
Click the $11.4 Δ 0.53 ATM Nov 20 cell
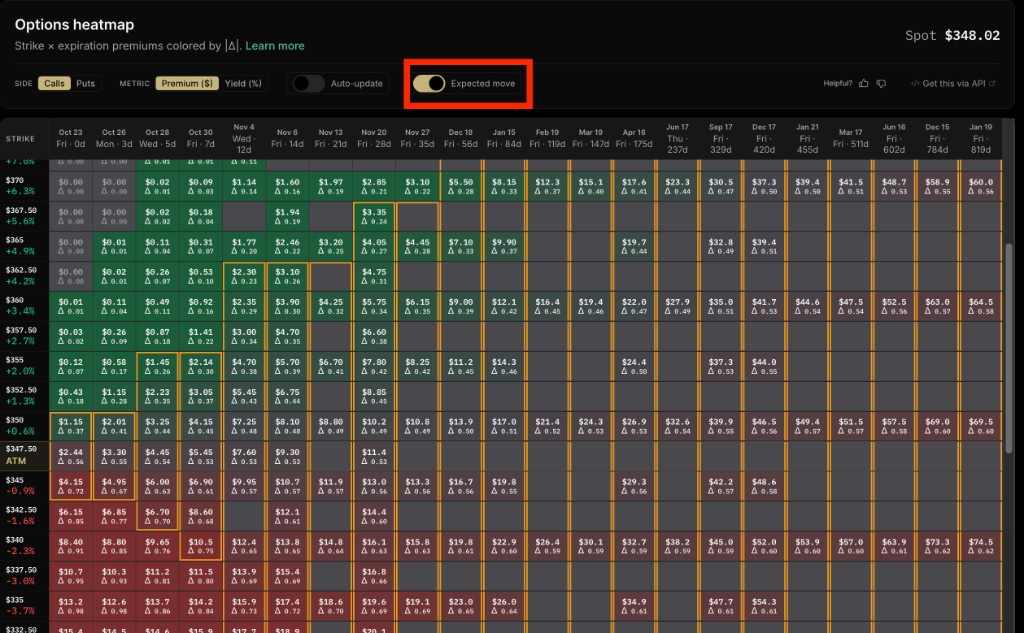point(374,456)
